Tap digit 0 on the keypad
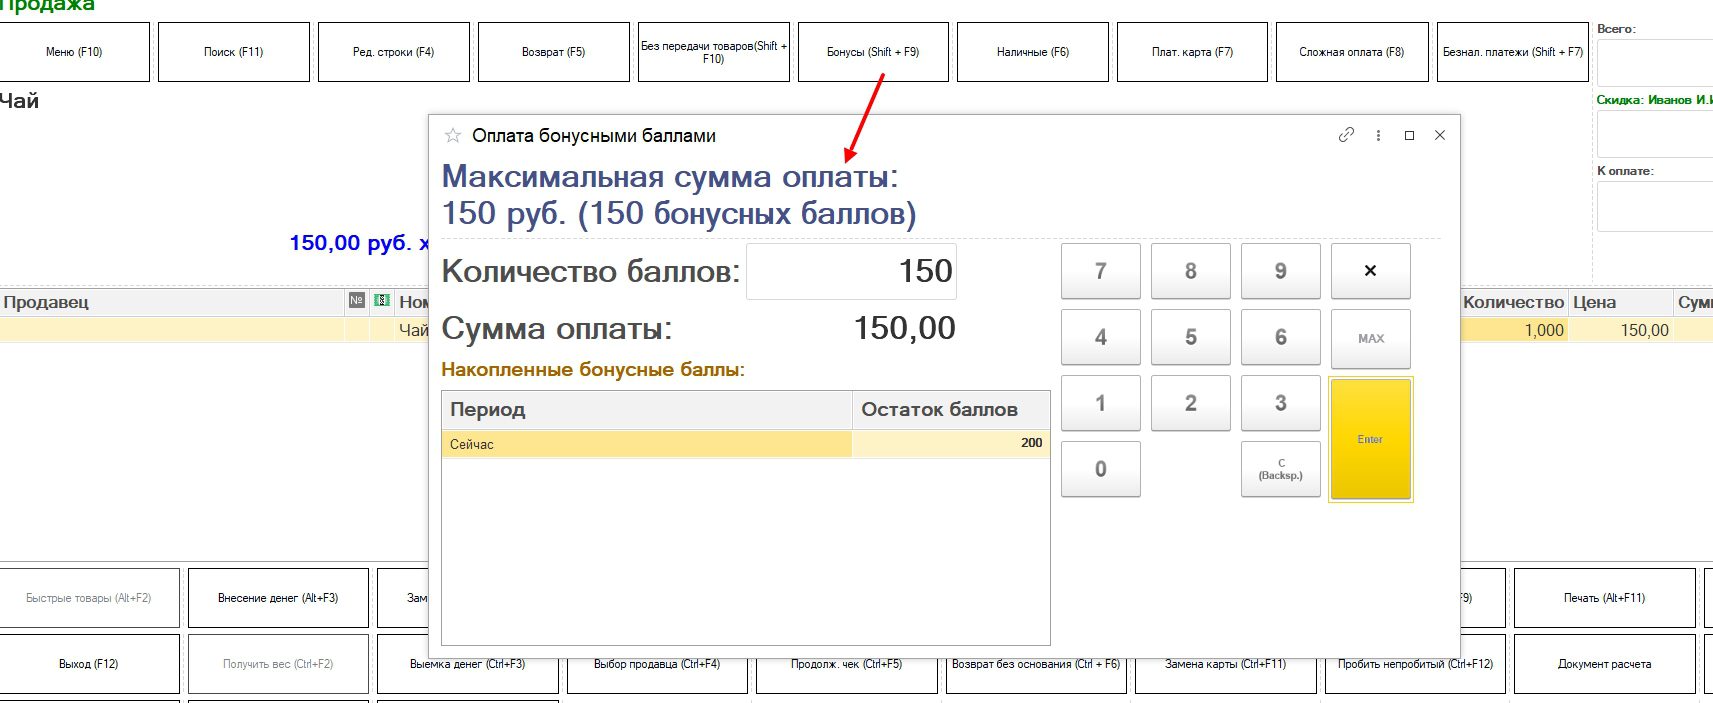1713x703 pixels. [1100, 469]
